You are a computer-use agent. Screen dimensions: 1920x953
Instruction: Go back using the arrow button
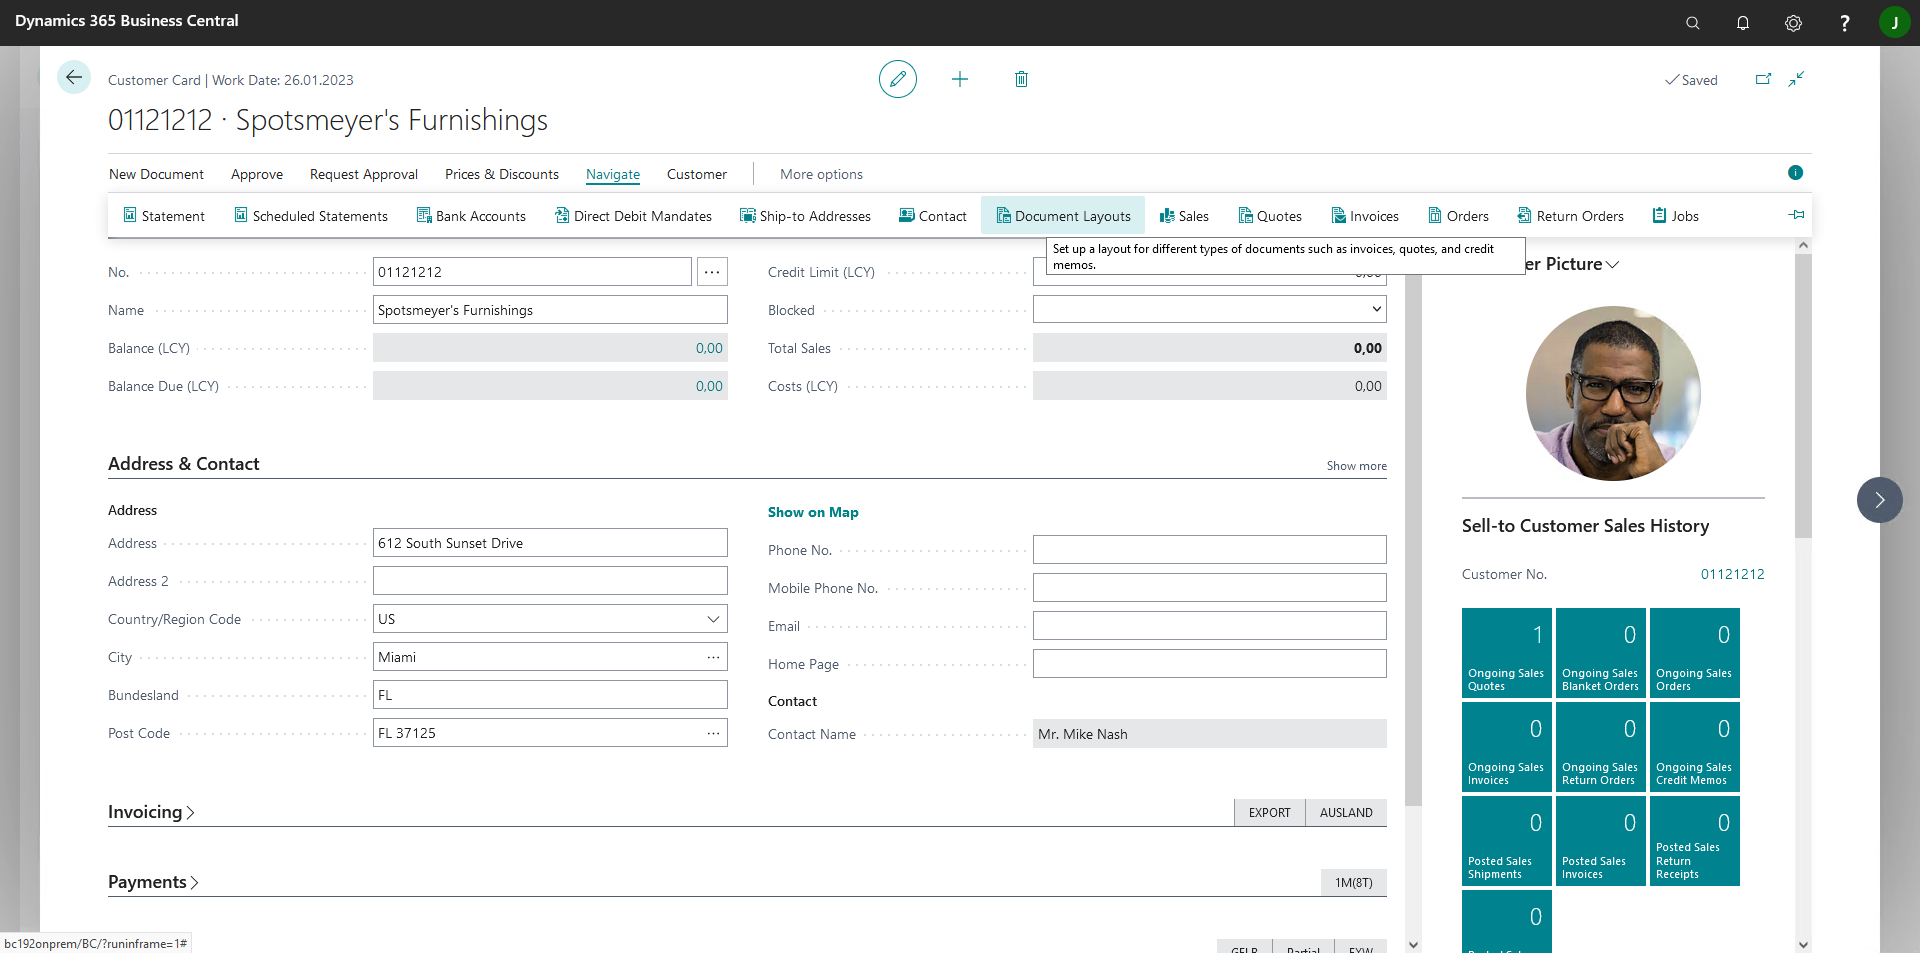[74, 78]
